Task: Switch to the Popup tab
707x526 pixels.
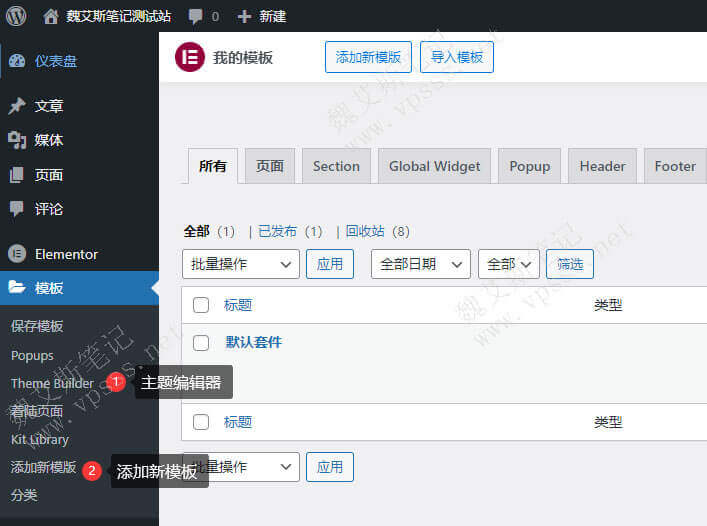Action: click(x=529, y=166)
